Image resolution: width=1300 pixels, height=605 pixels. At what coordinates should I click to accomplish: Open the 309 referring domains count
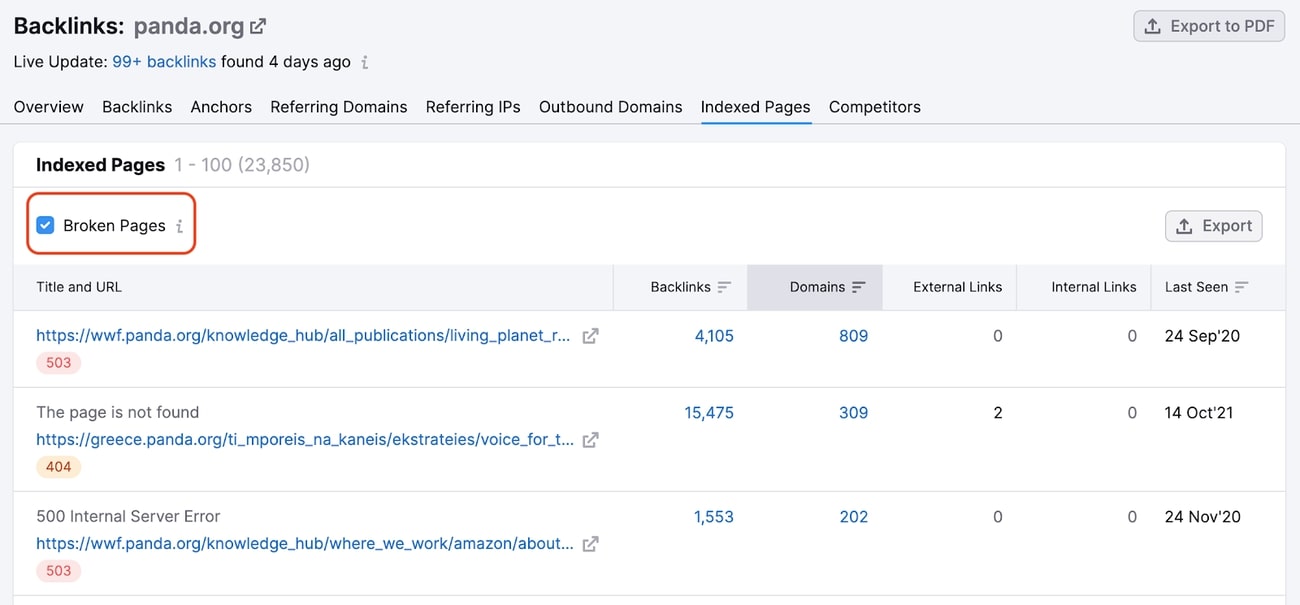tap(854, 413)
